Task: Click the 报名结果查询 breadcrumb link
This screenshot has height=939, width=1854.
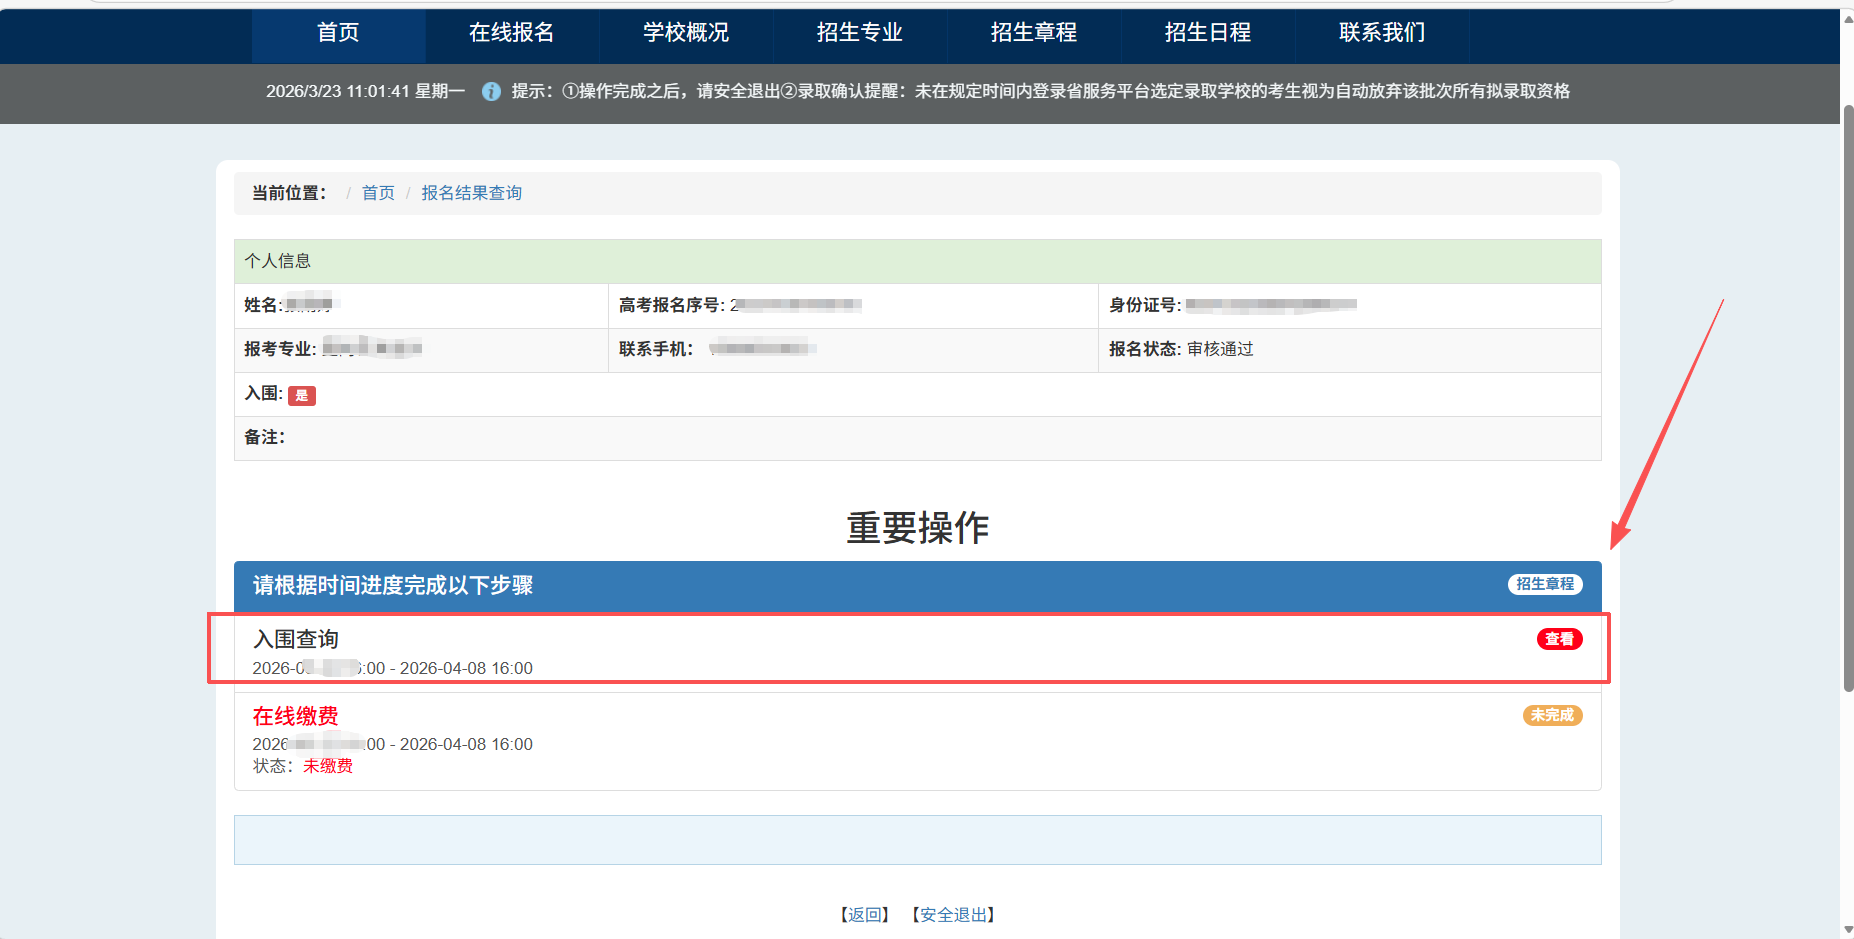Action: pos(471,193)
